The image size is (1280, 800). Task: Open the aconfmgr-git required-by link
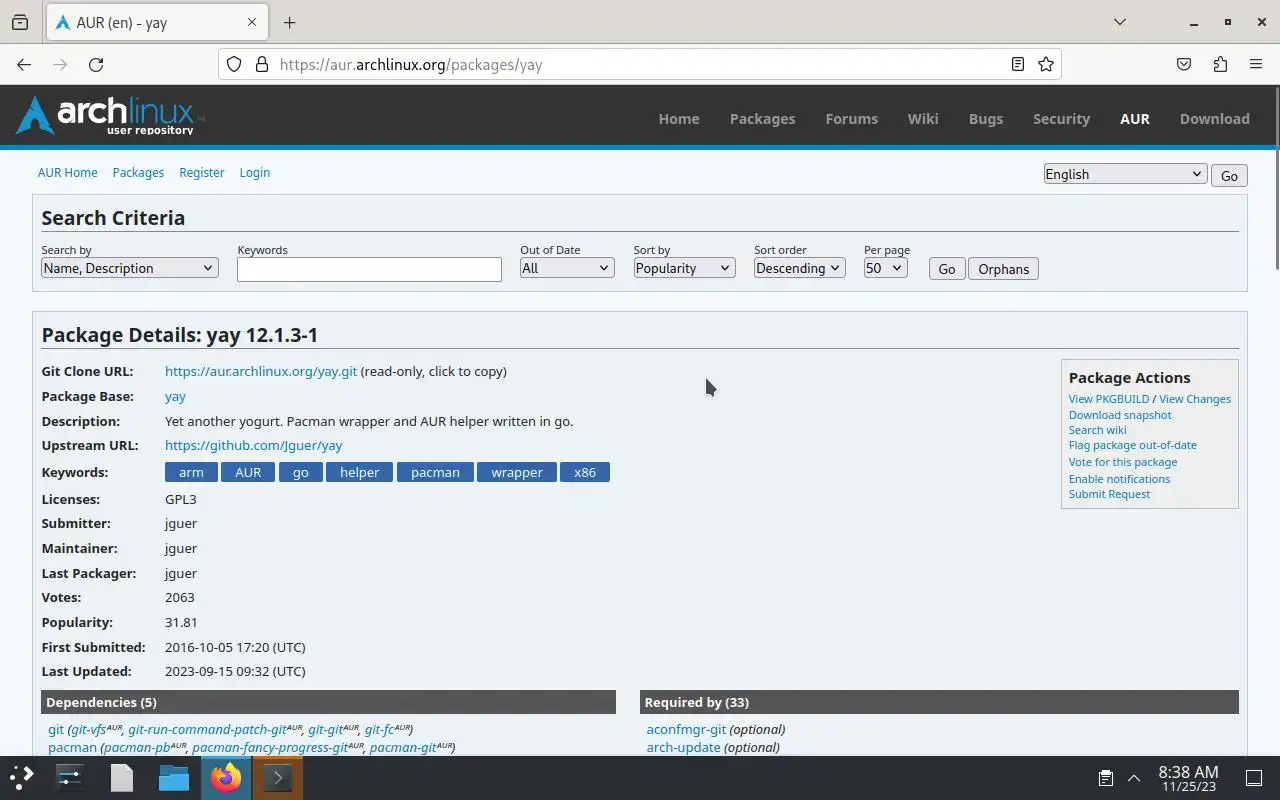click(x=686, y=729)
